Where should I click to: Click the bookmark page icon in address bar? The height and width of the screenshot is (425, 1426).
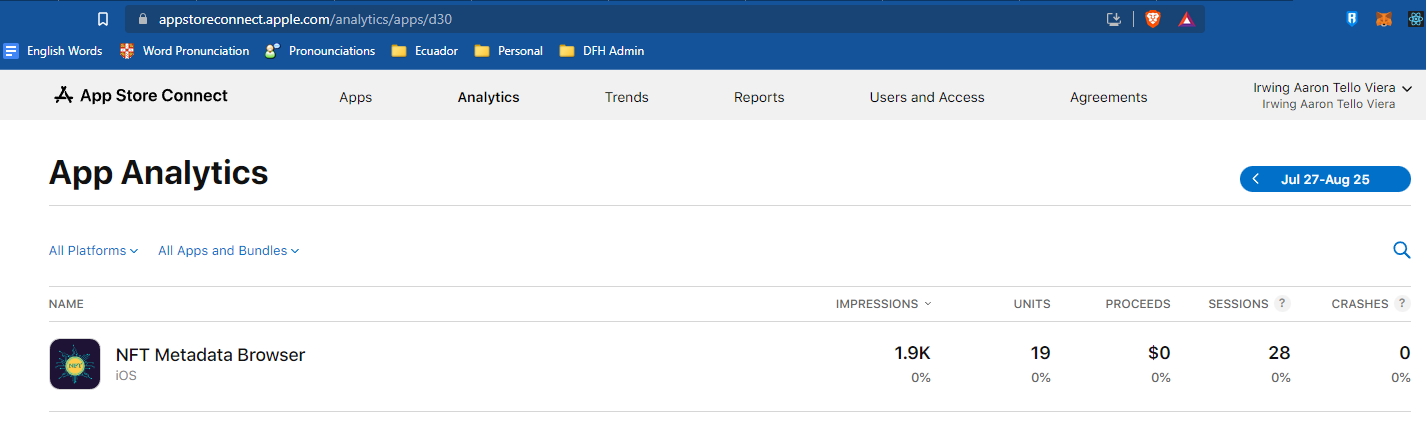[x=102, y=19]
